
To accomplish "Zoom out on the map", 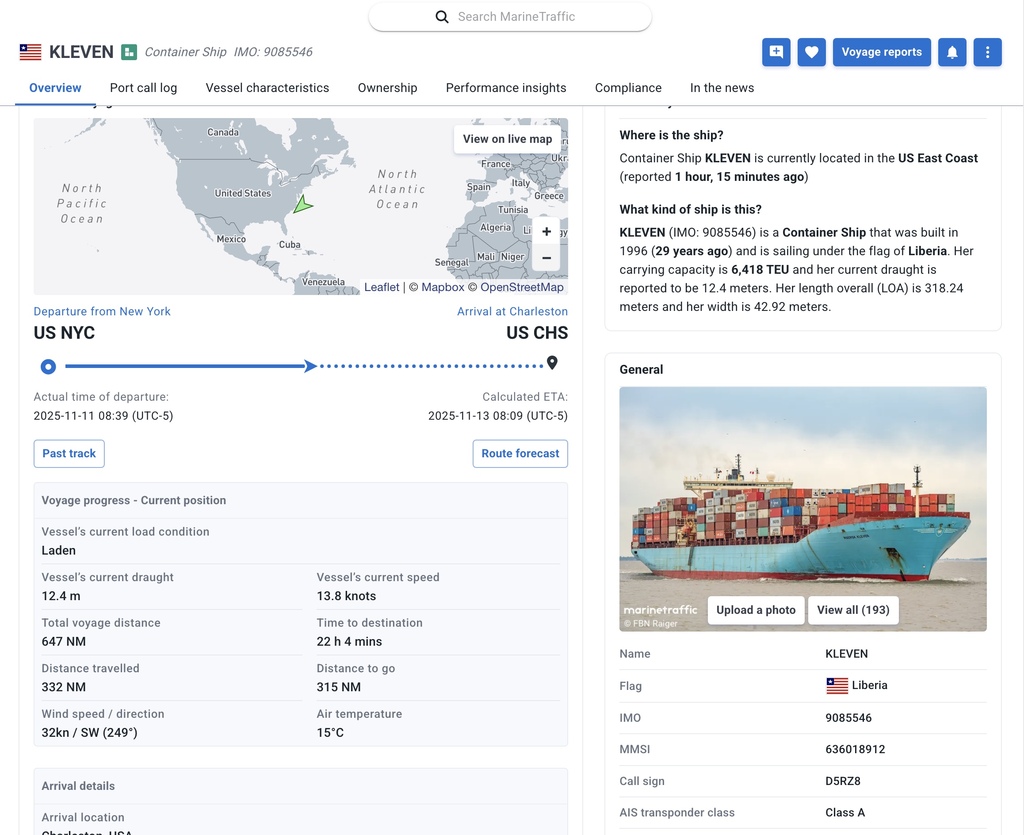I will [x=546, y=258].
